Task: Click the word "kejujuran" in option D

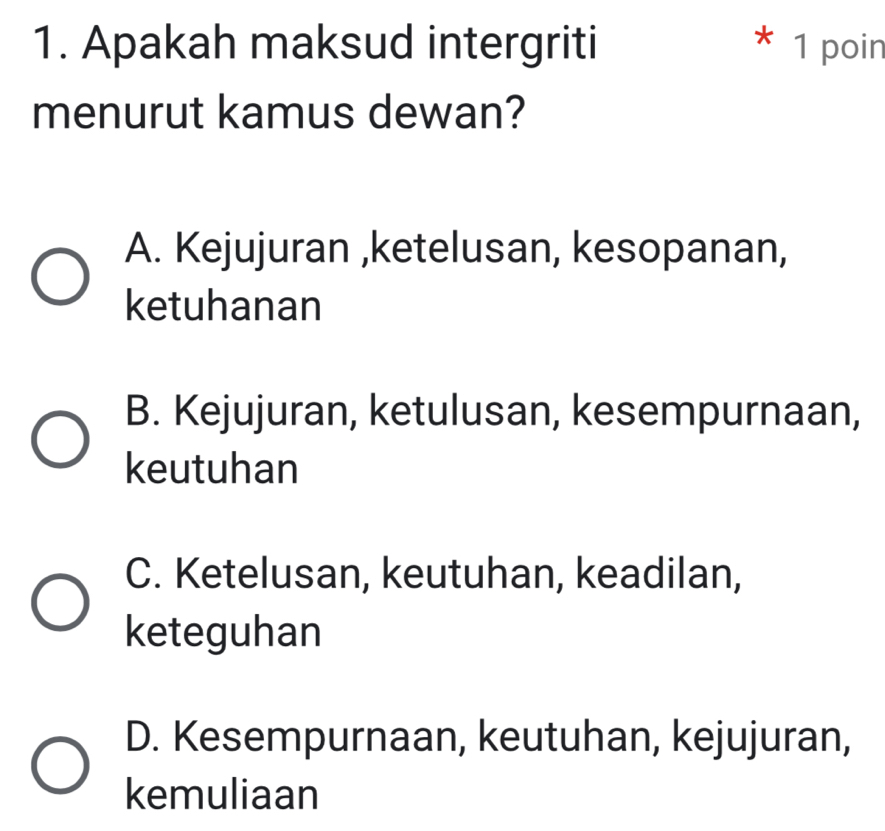Action: point(760,739)
